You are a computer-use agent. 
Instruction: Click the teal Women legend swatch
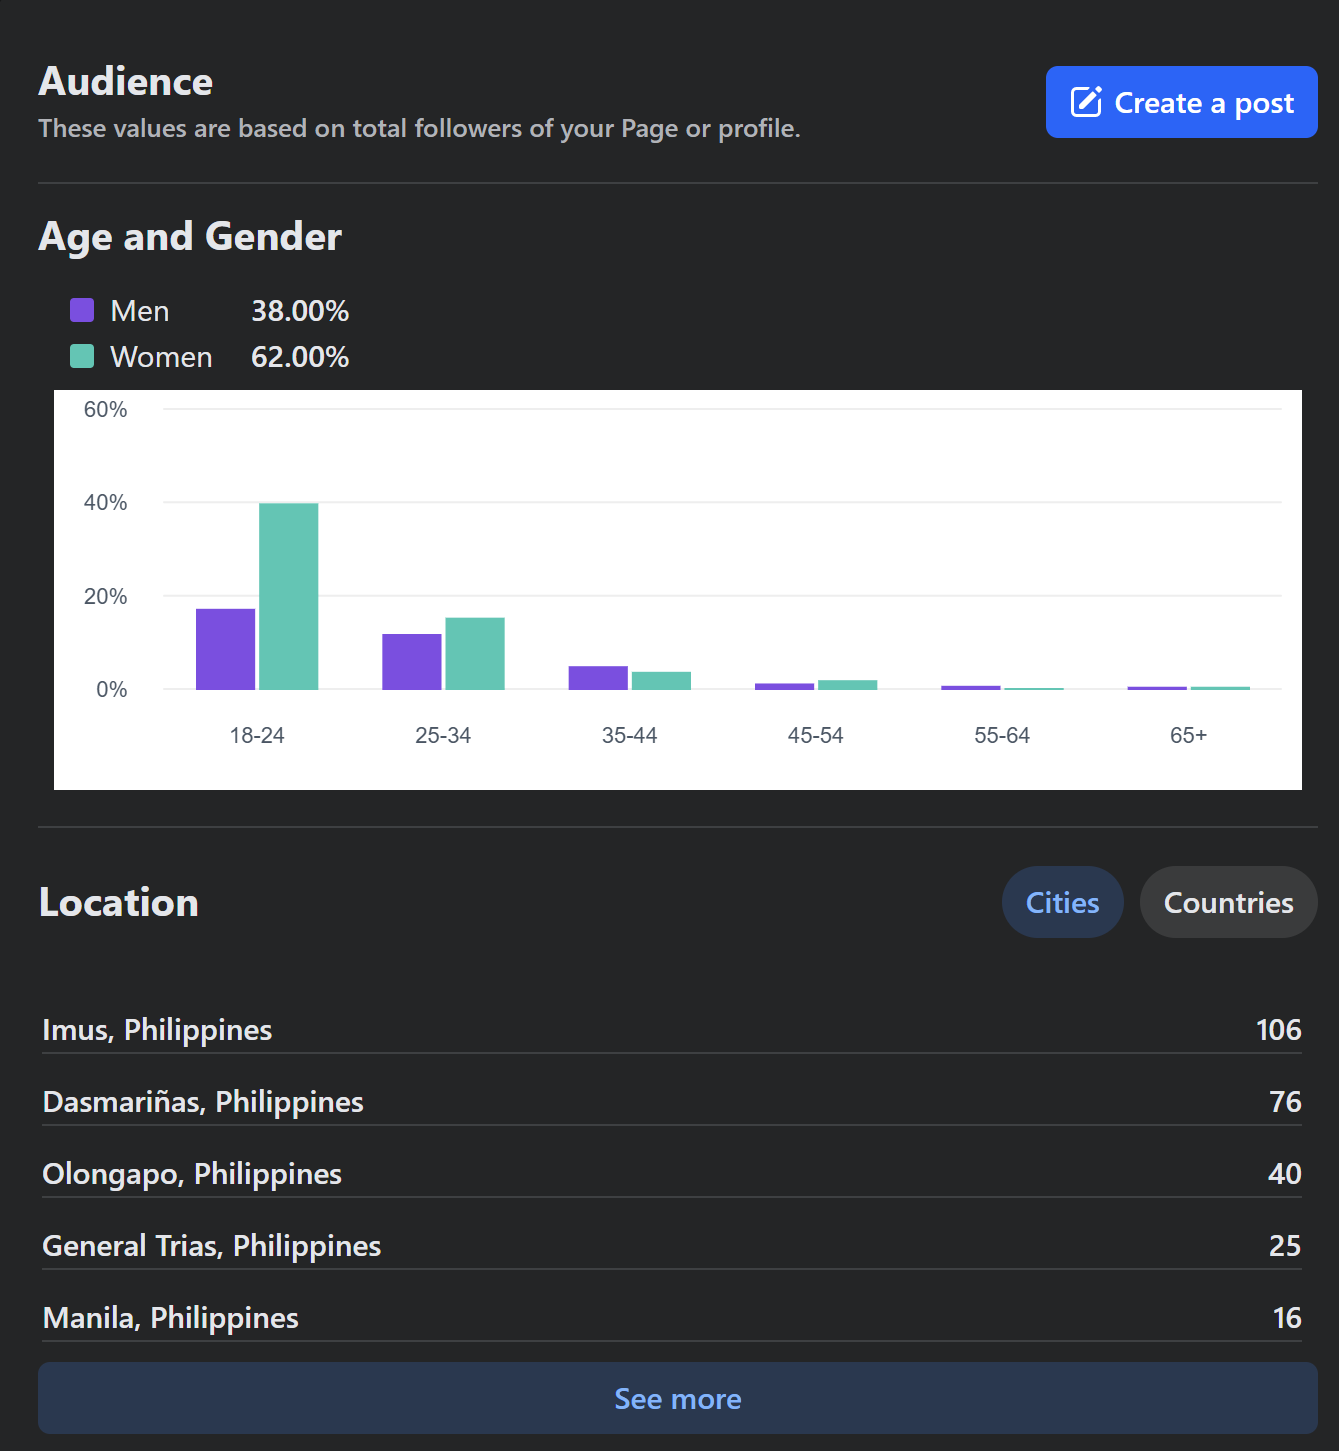[x=82, y=356]
